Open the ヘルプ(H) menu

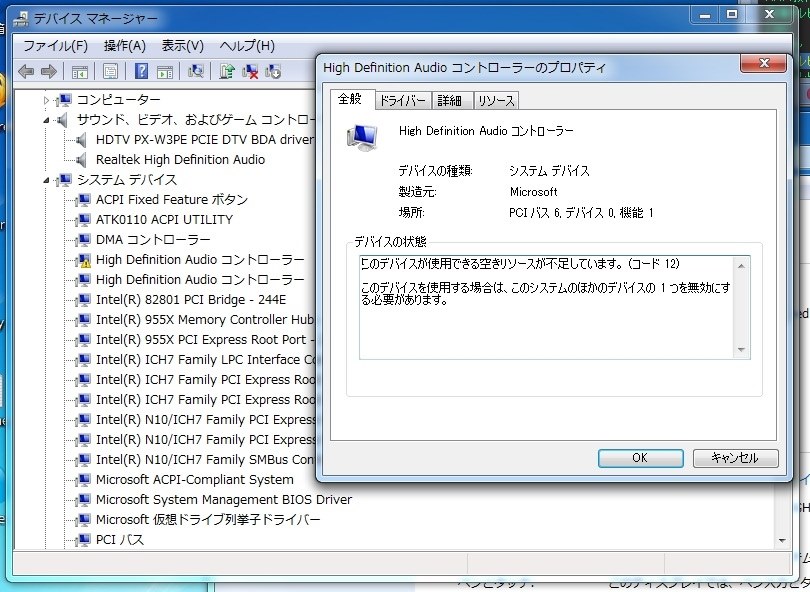[x=247, y=46]
